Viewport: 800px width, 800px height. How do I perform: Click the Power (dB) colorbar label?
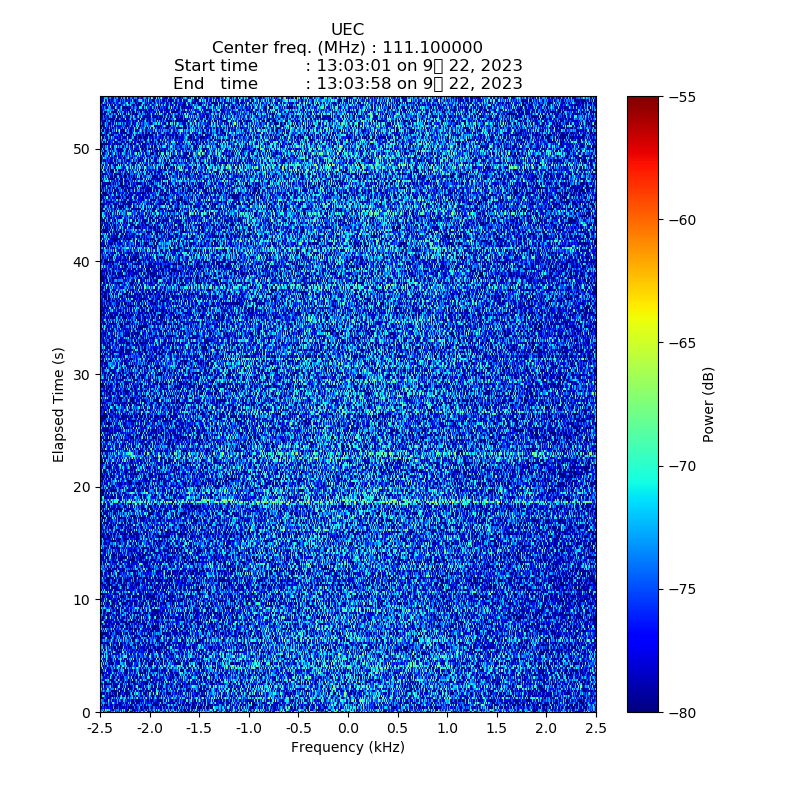[709, 404]
